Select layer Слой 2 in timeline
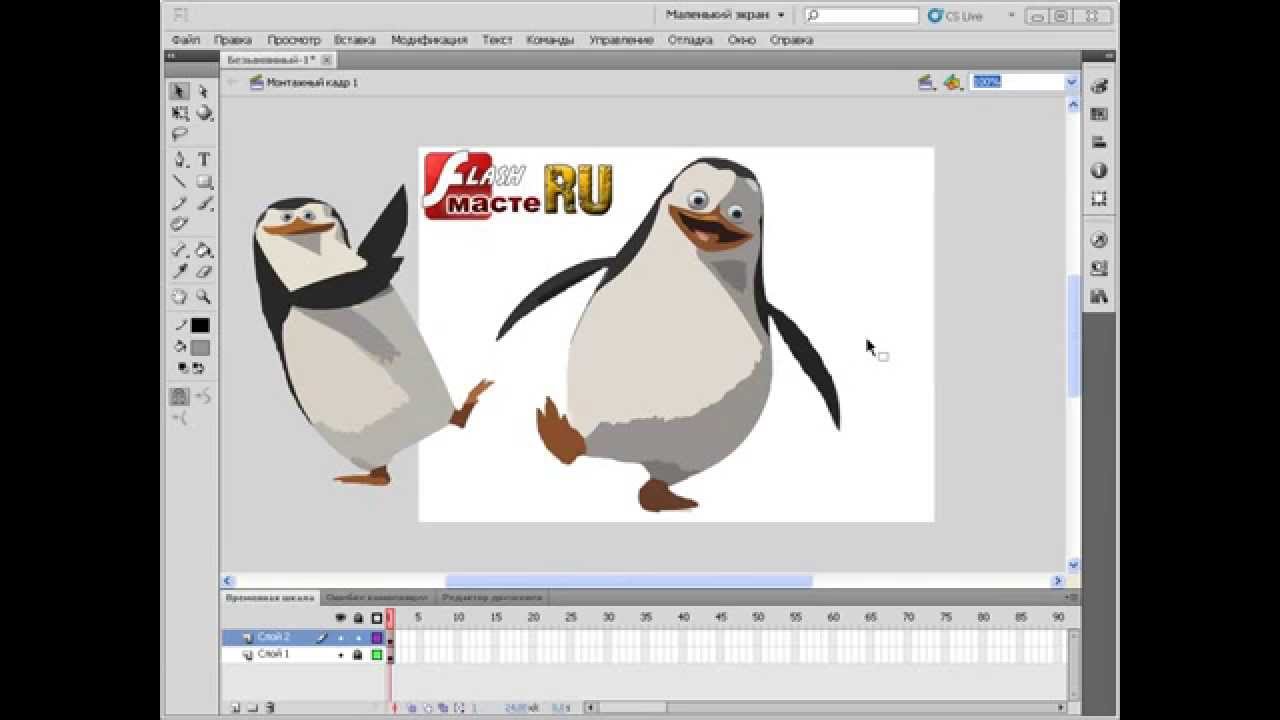The width and height of the screenshot is (1280, 720). 273,637
